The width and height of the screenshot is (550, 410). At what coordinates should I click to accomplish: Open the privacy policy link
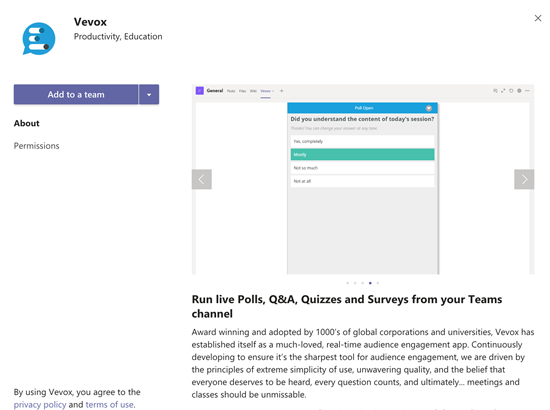tap(40, 404)
